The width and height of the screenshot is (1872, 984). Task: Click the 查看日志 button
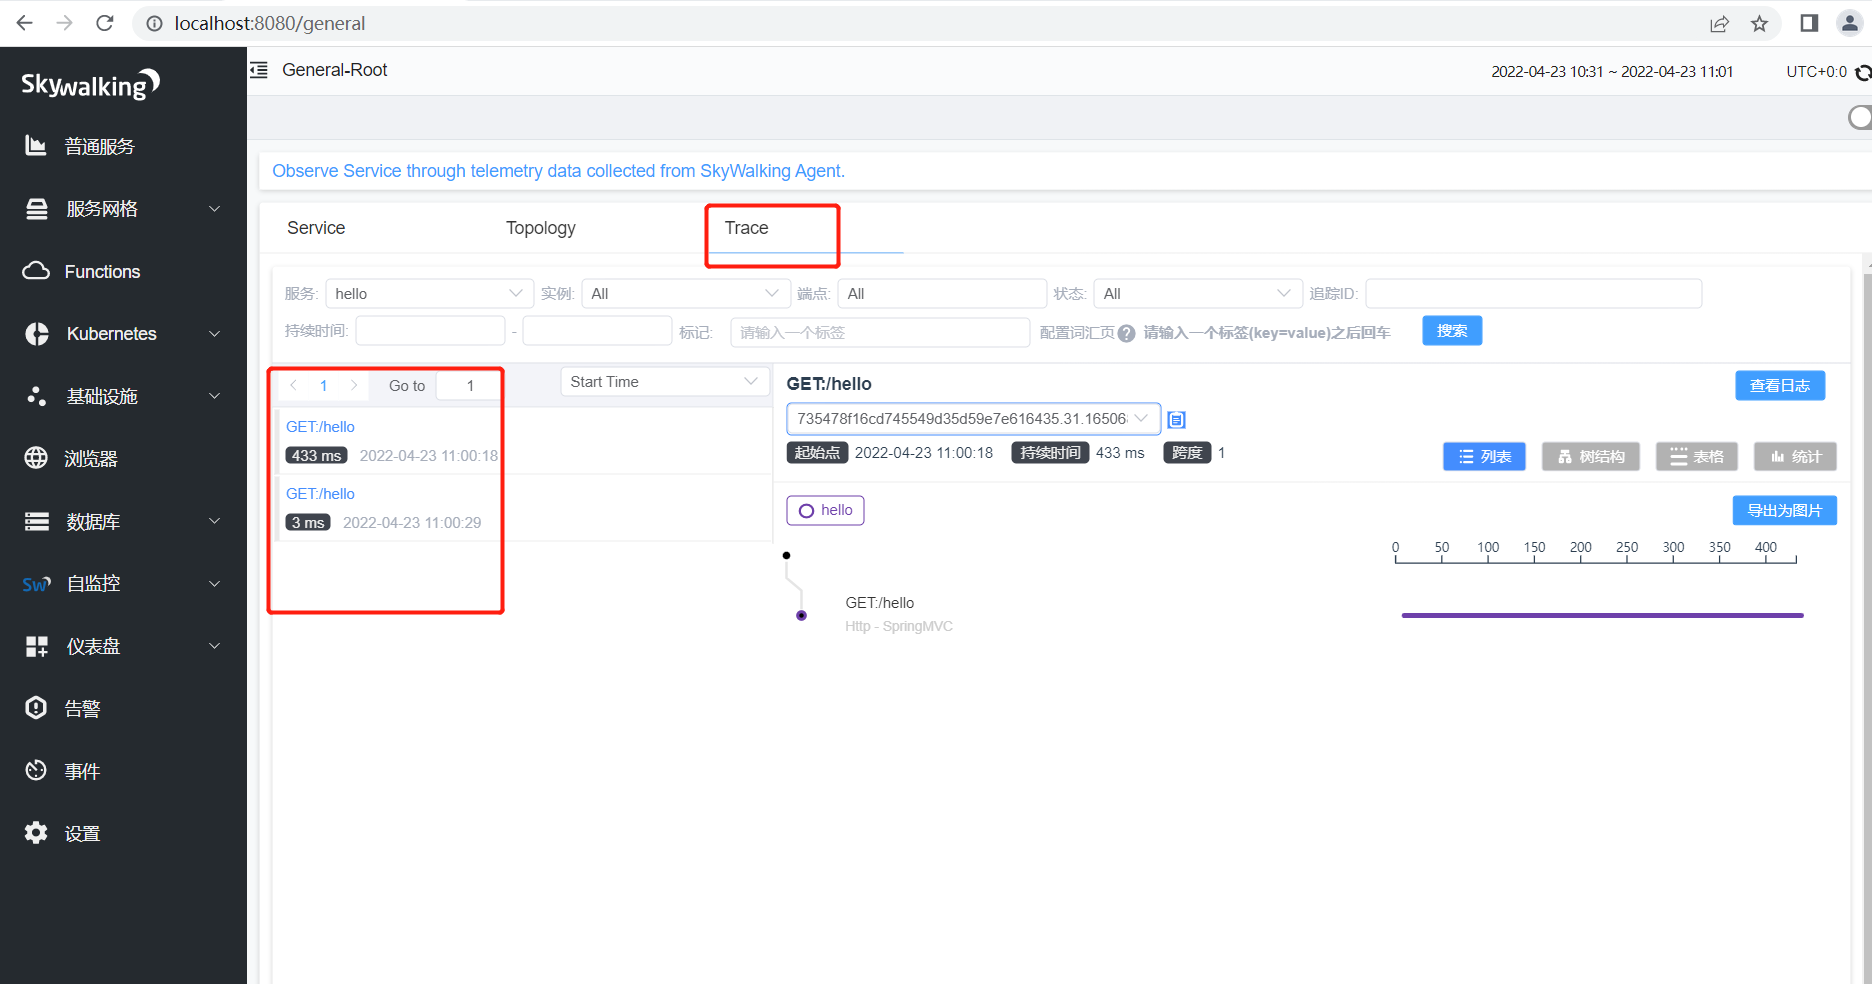(x=1780, y=385)
